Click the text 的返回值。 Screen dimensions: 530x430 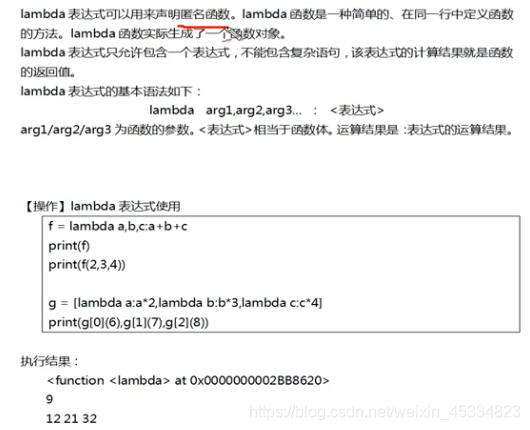[48, 72]
